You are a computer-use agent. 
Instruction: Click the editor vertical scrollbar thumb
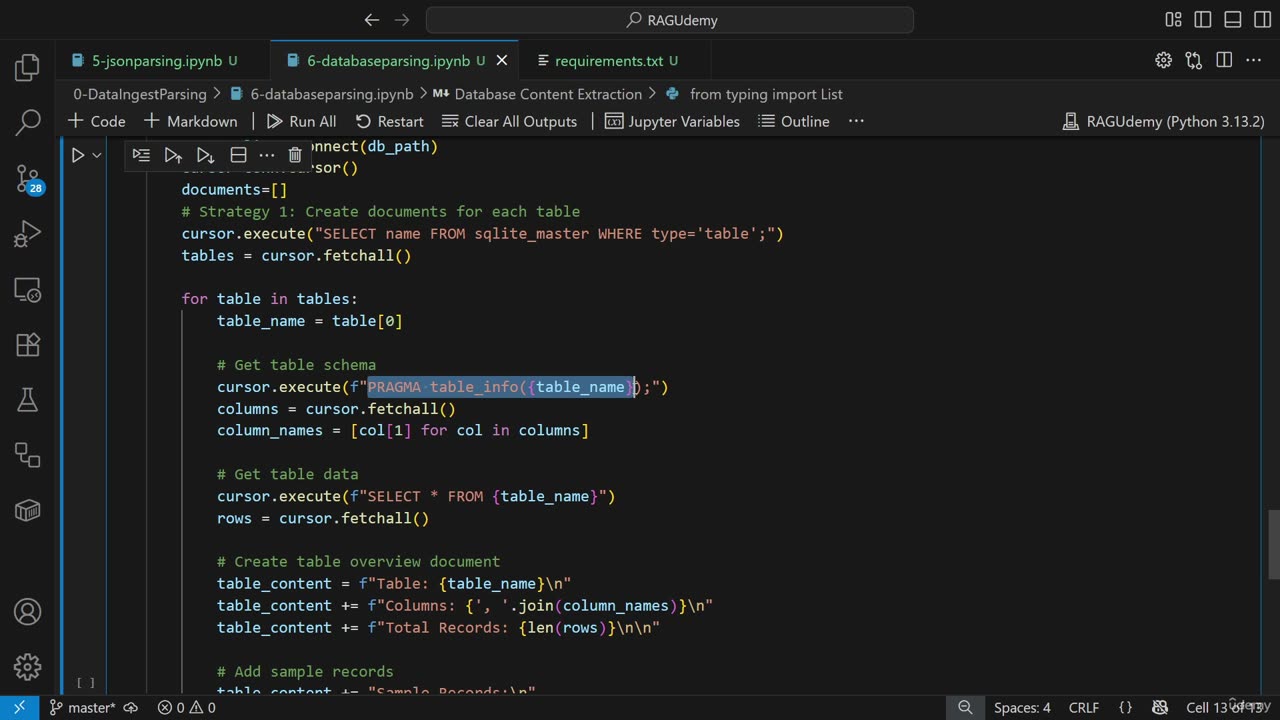[x=1274, y=544]
